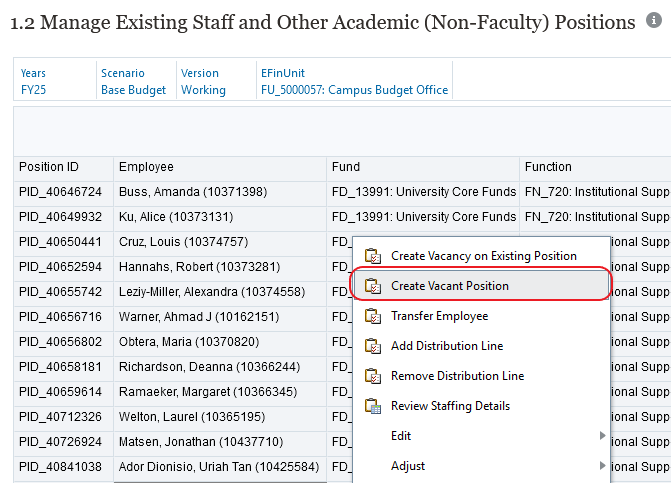Click the Add Distribution Line icon
The image size is (671, 483).
pyautogui.click(x=373, y=346)
